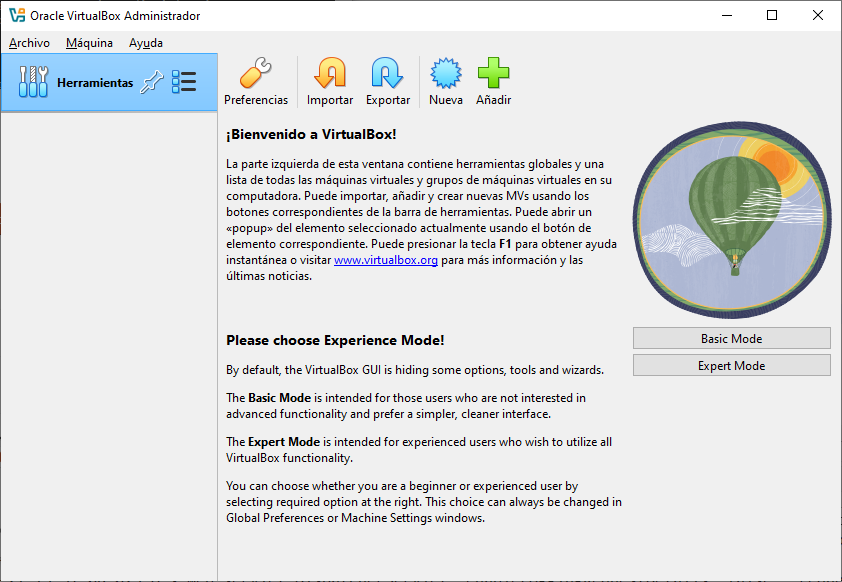Close the VirtualBox Administrador window
Image resolution: width=842 pixels, height=582 pixels.
pos(817,15)
